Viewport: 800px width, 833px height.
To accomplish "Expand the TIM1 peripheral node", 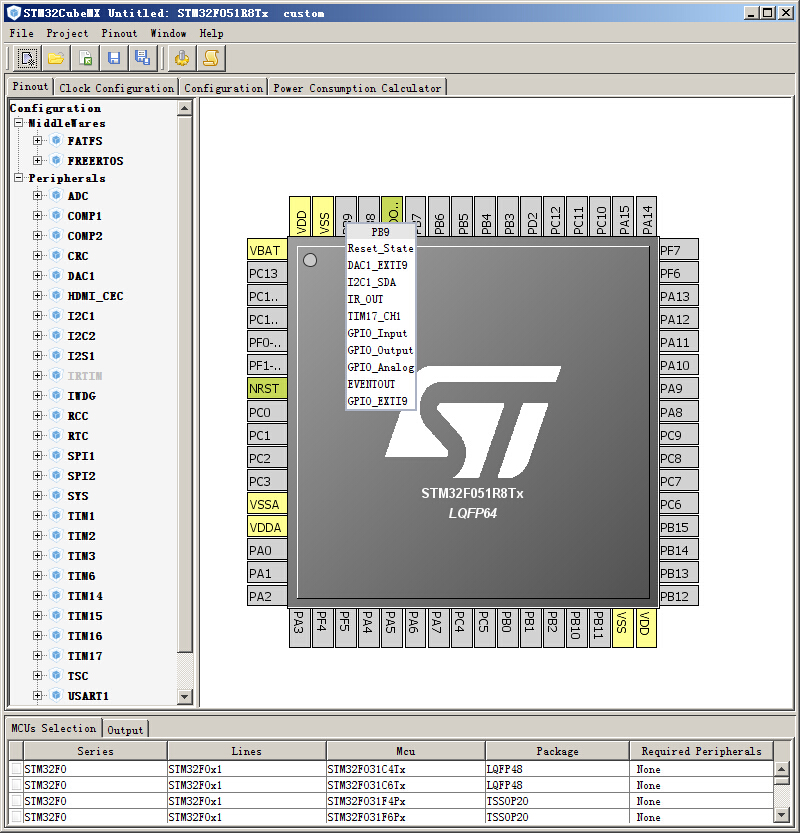I will pyautogui.click(x=37, y=515).
